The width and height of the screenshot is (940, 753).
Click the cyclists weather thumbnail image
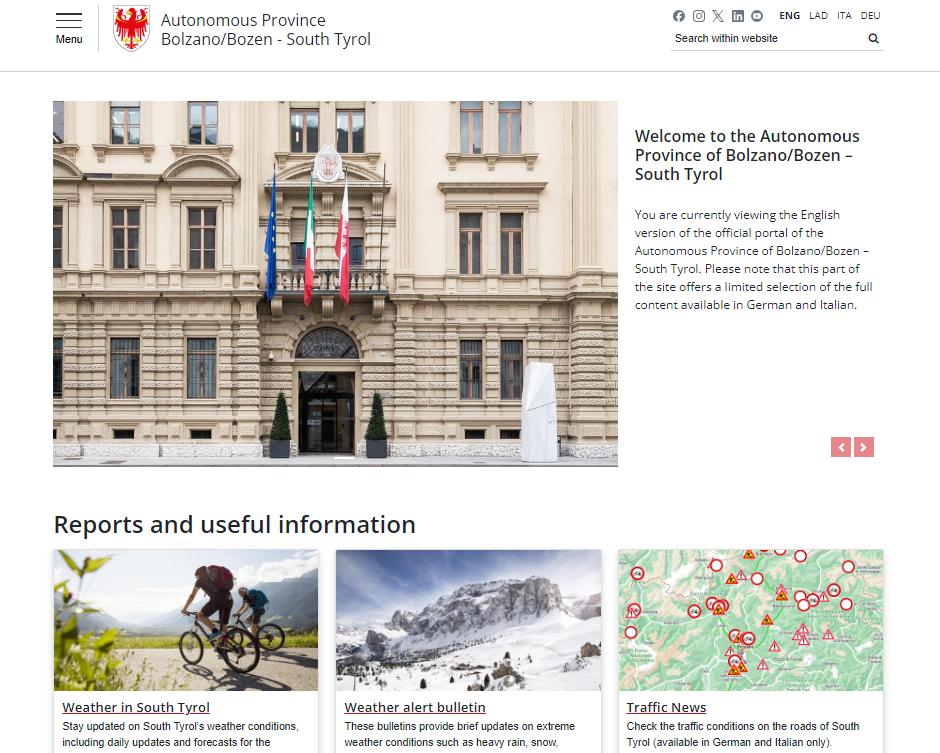click(x=186, y=620)
